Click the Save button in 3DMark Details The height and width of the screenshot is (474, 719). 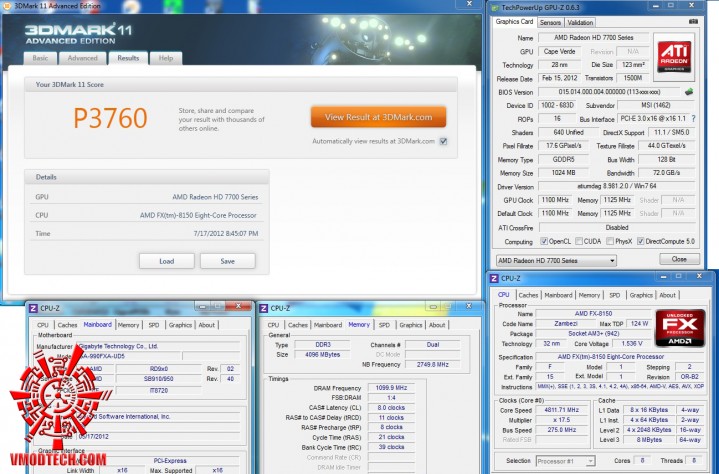[227, 261]
